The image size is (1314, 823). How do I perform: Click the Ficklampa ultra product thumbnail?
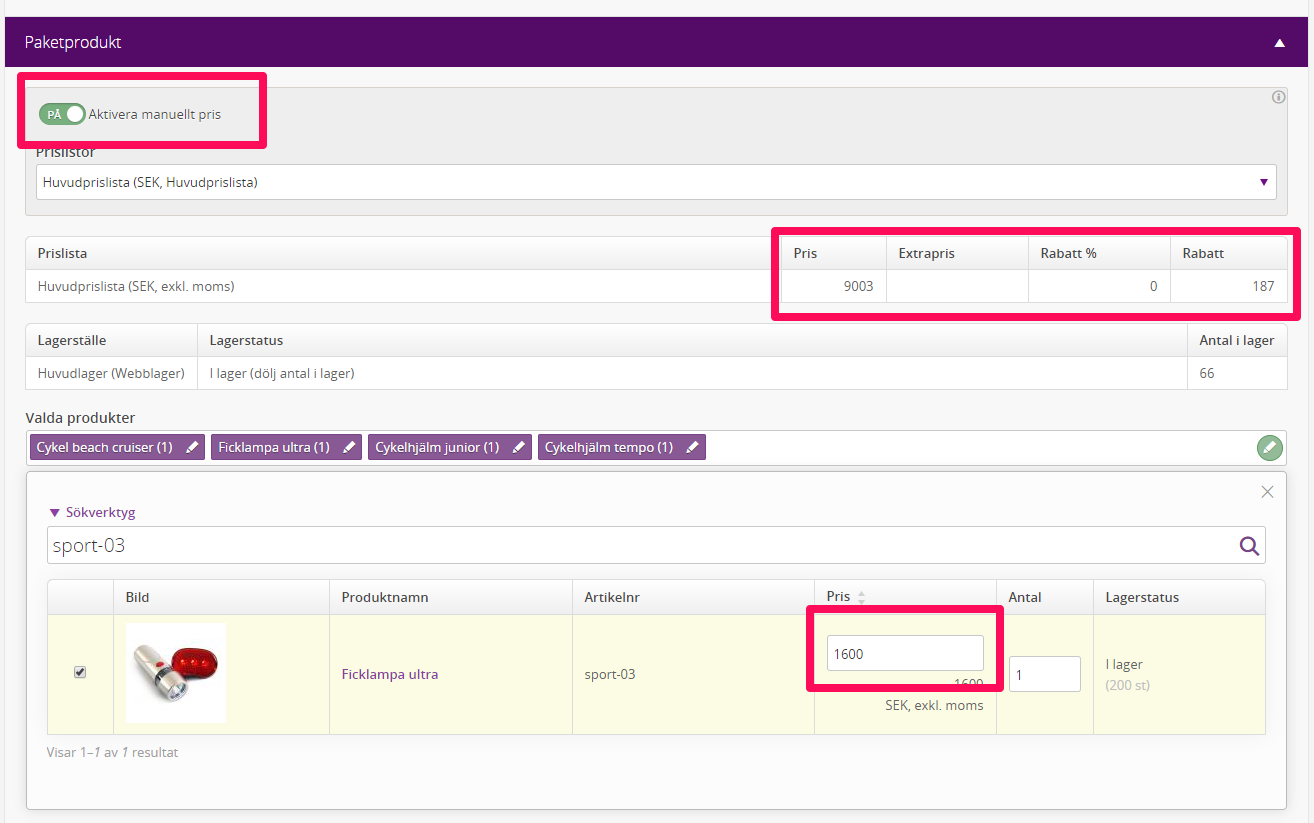tap(176, 673)
